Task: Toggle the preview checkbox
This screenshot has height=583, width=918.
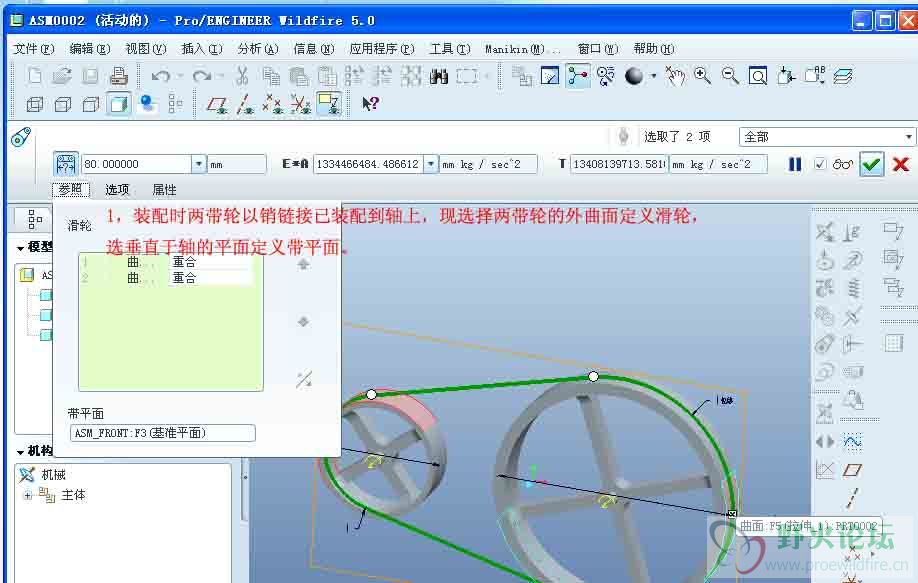Action: coord(820,164)
